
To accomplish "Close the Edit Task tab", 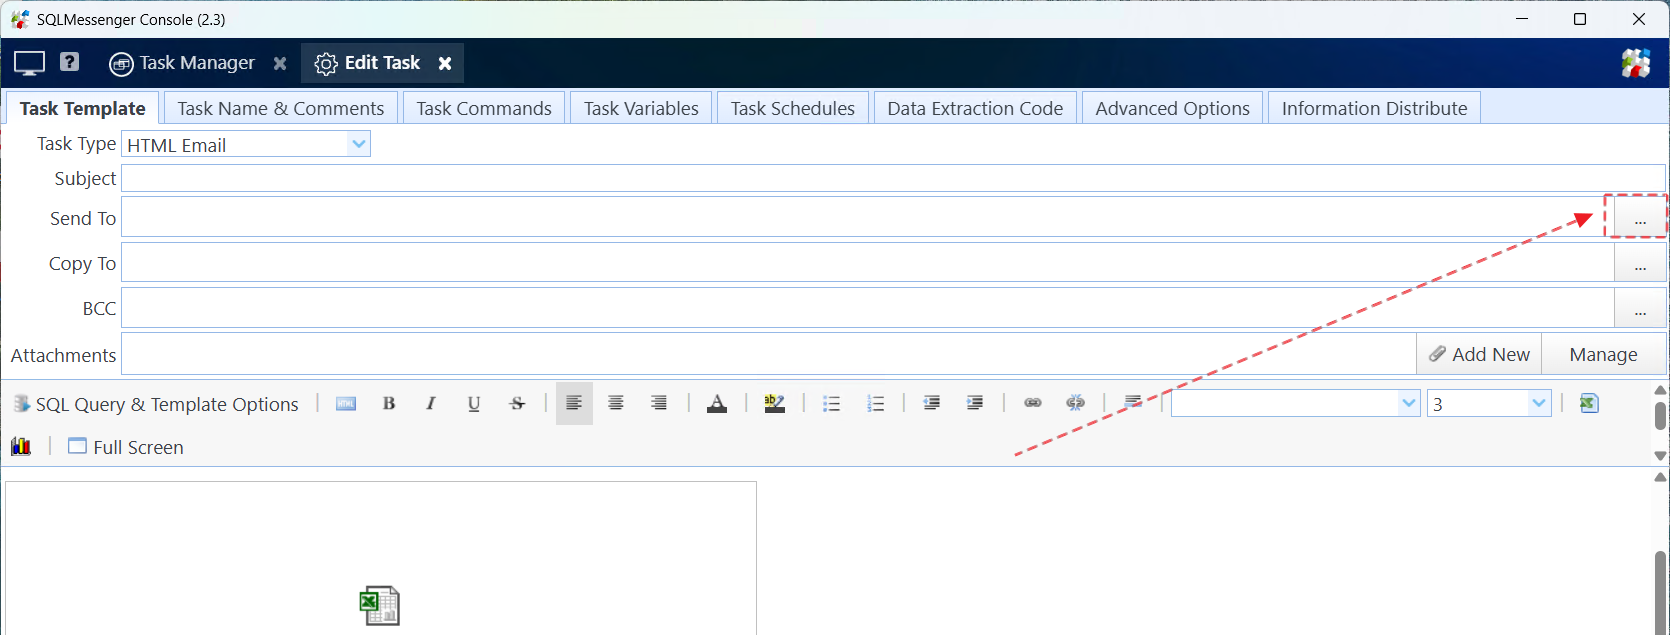I will click(445, 63).
